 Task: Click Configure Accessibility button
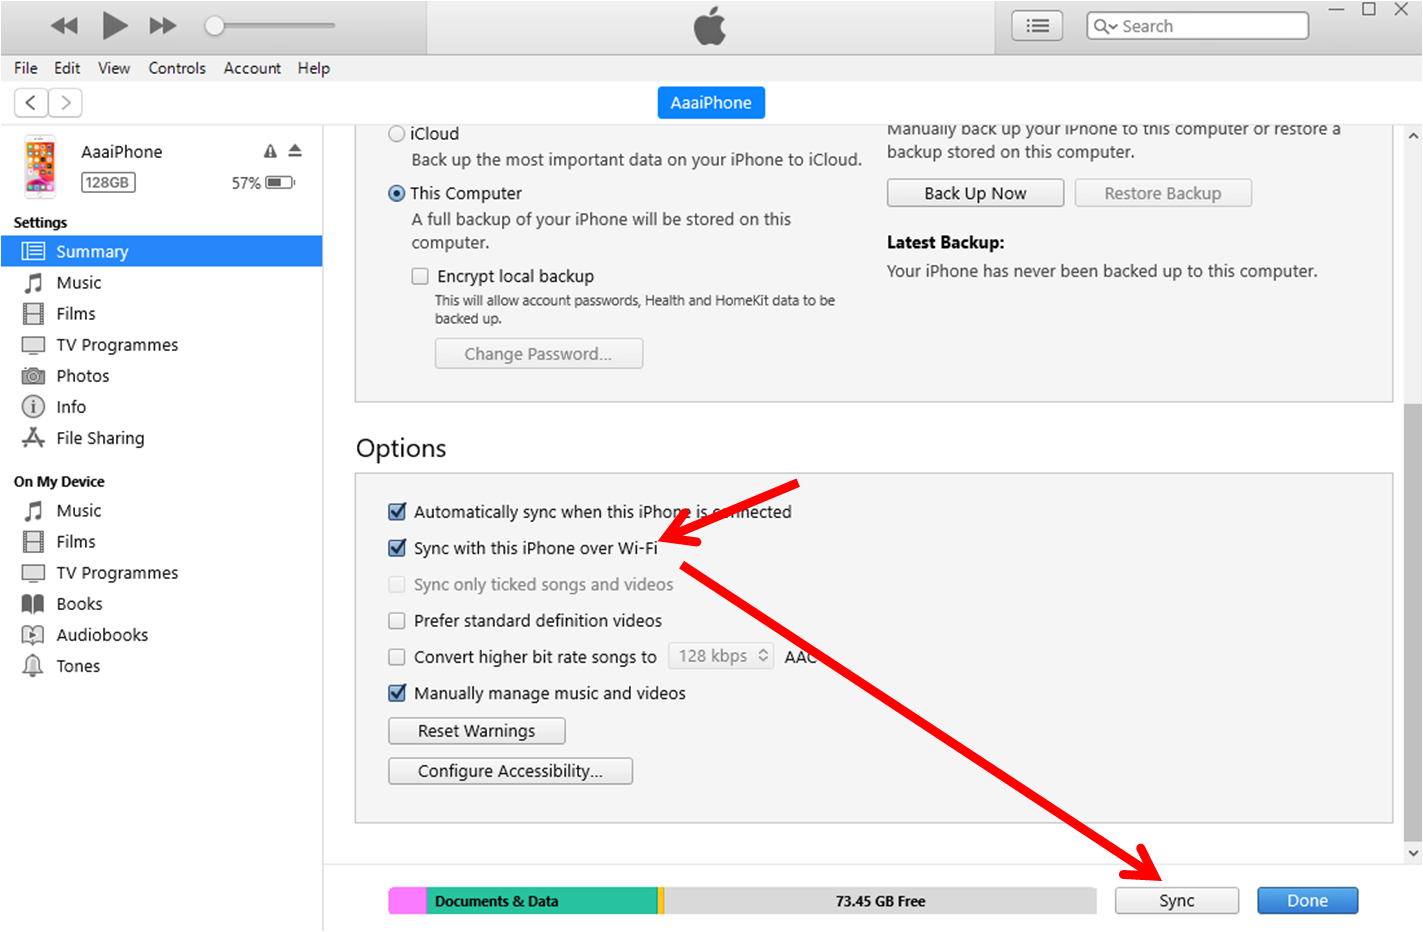click(x=510, y=771)
